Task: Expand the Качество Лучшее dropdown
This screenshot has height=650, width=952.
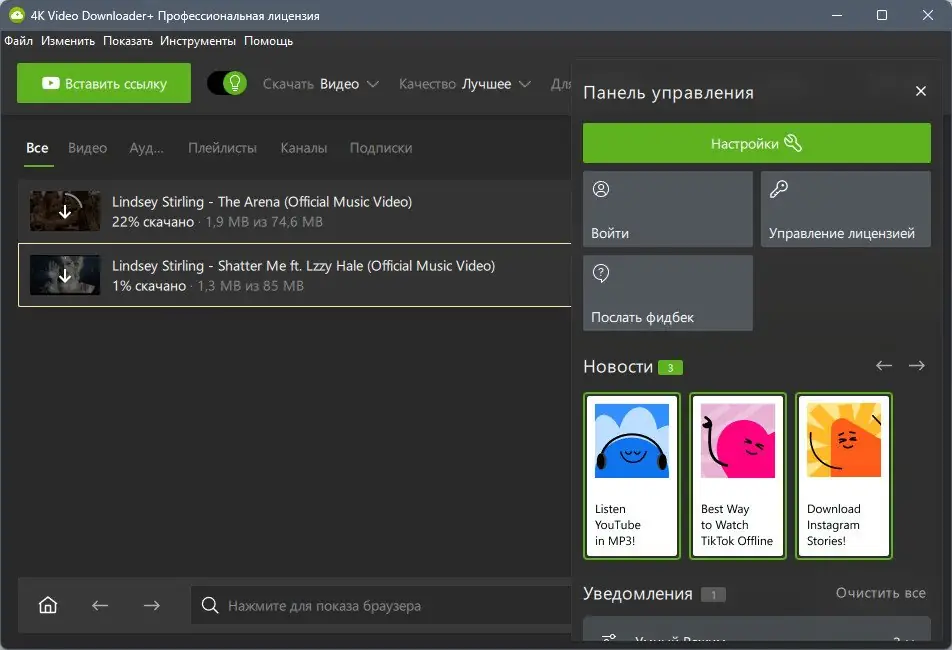Action: click(464, 84)
